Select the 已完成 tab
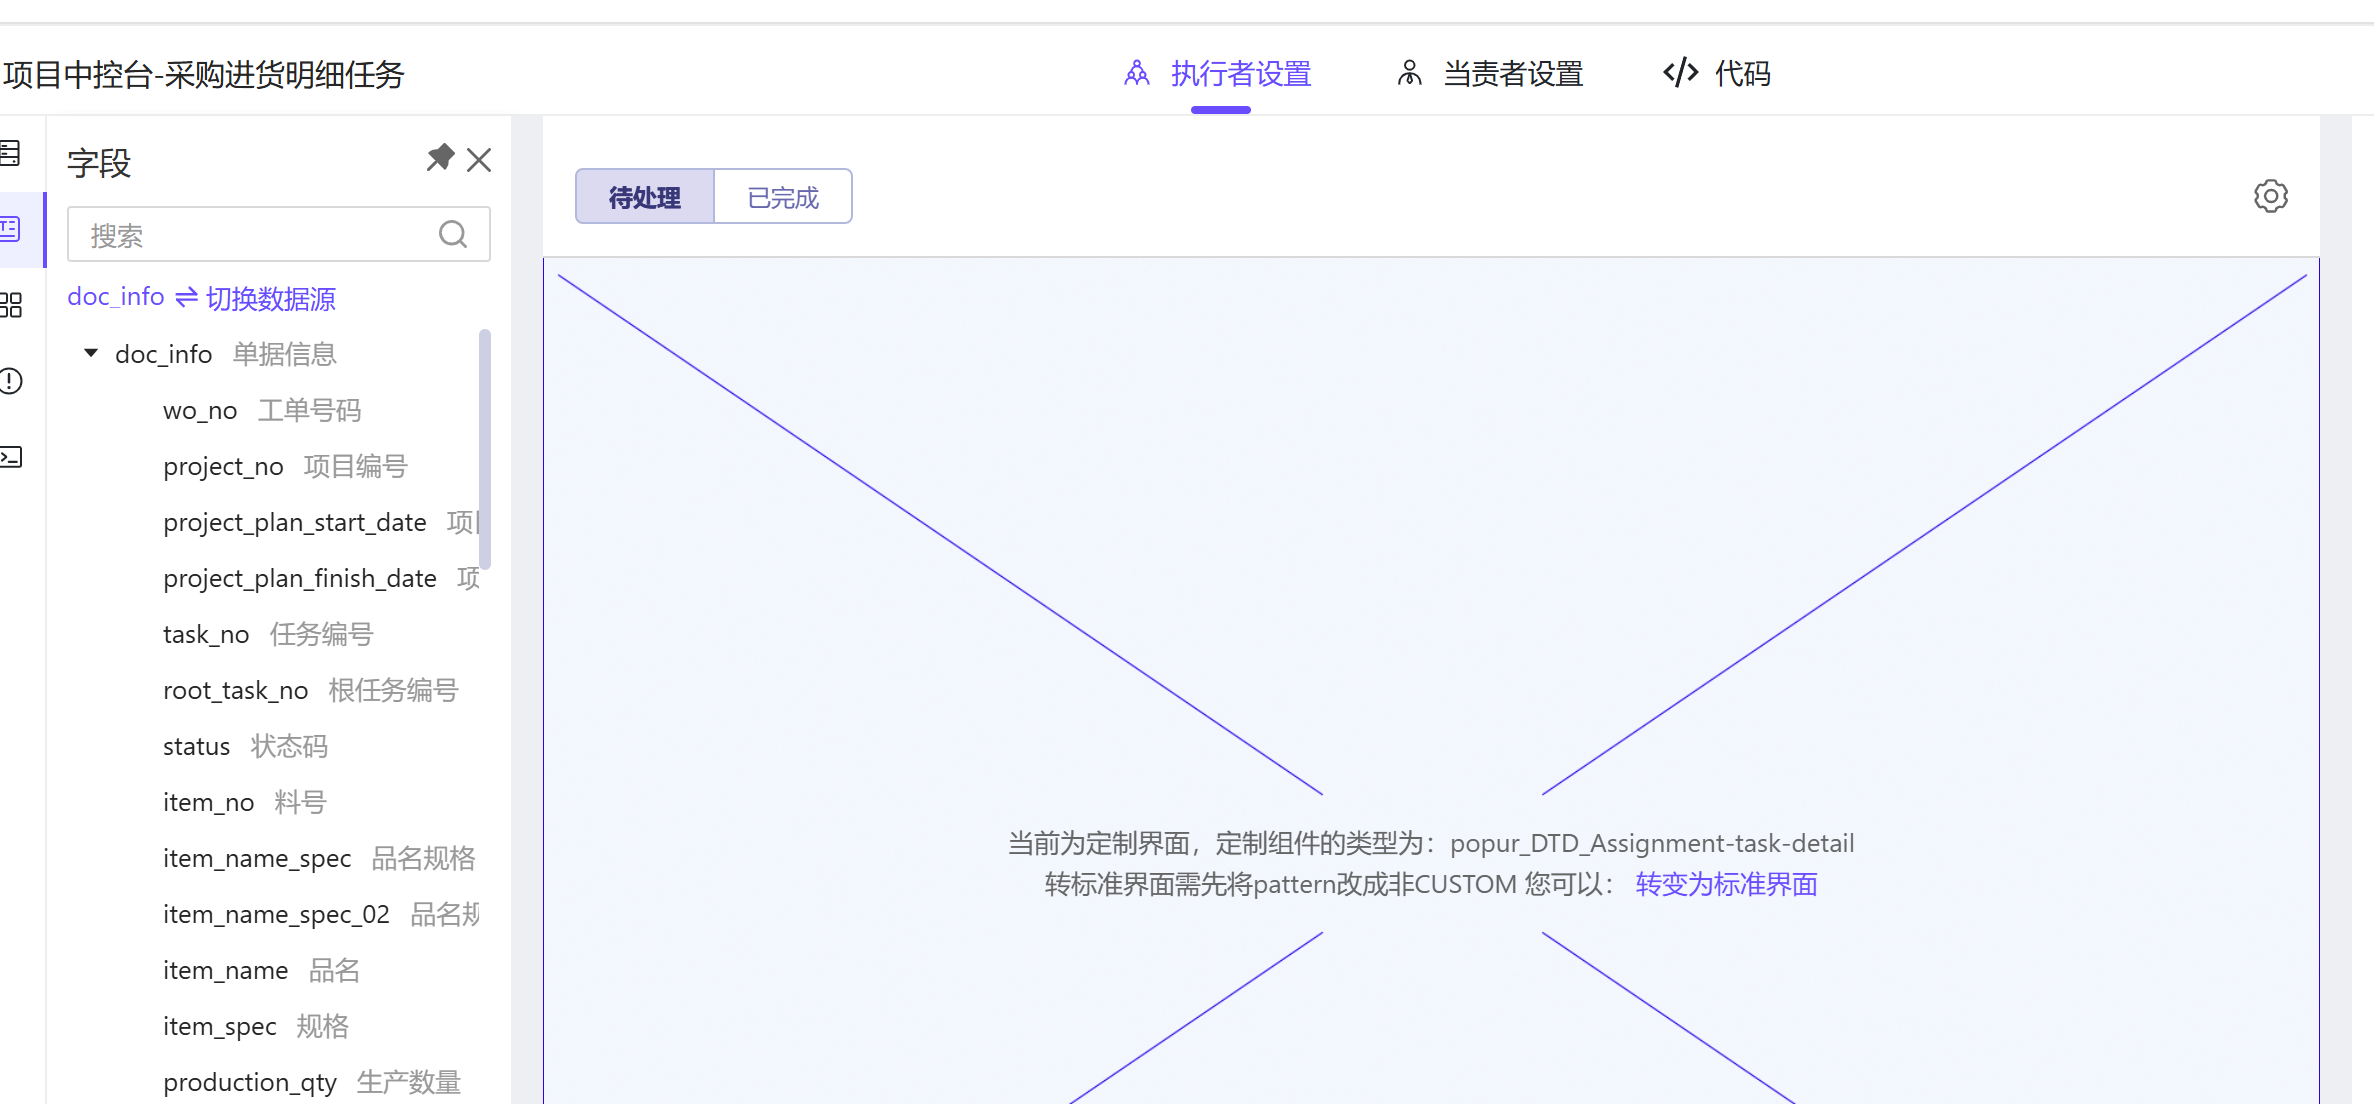Image resolution: width=2374 pixels, height=1104 pixels. click(783, 197)
